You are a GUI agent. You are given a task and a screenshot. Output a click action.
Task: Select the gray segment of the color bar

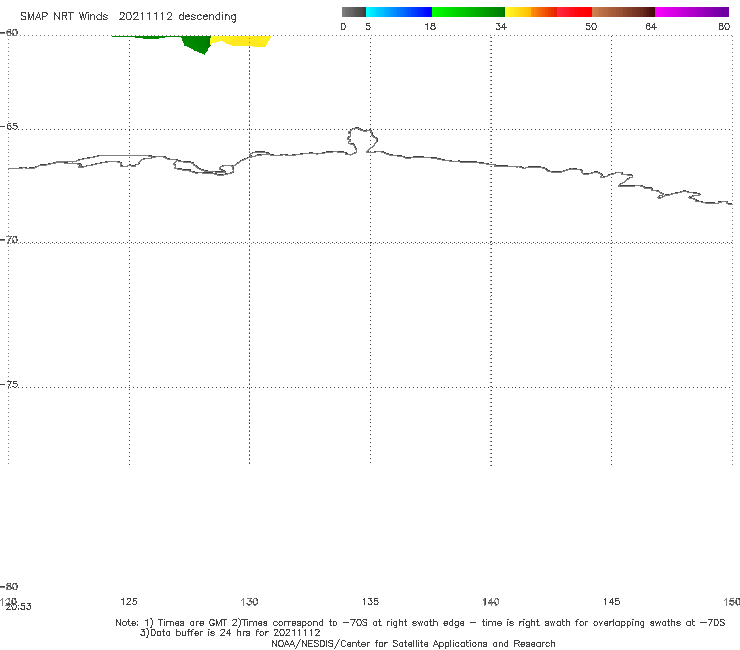tap(353, 12)
